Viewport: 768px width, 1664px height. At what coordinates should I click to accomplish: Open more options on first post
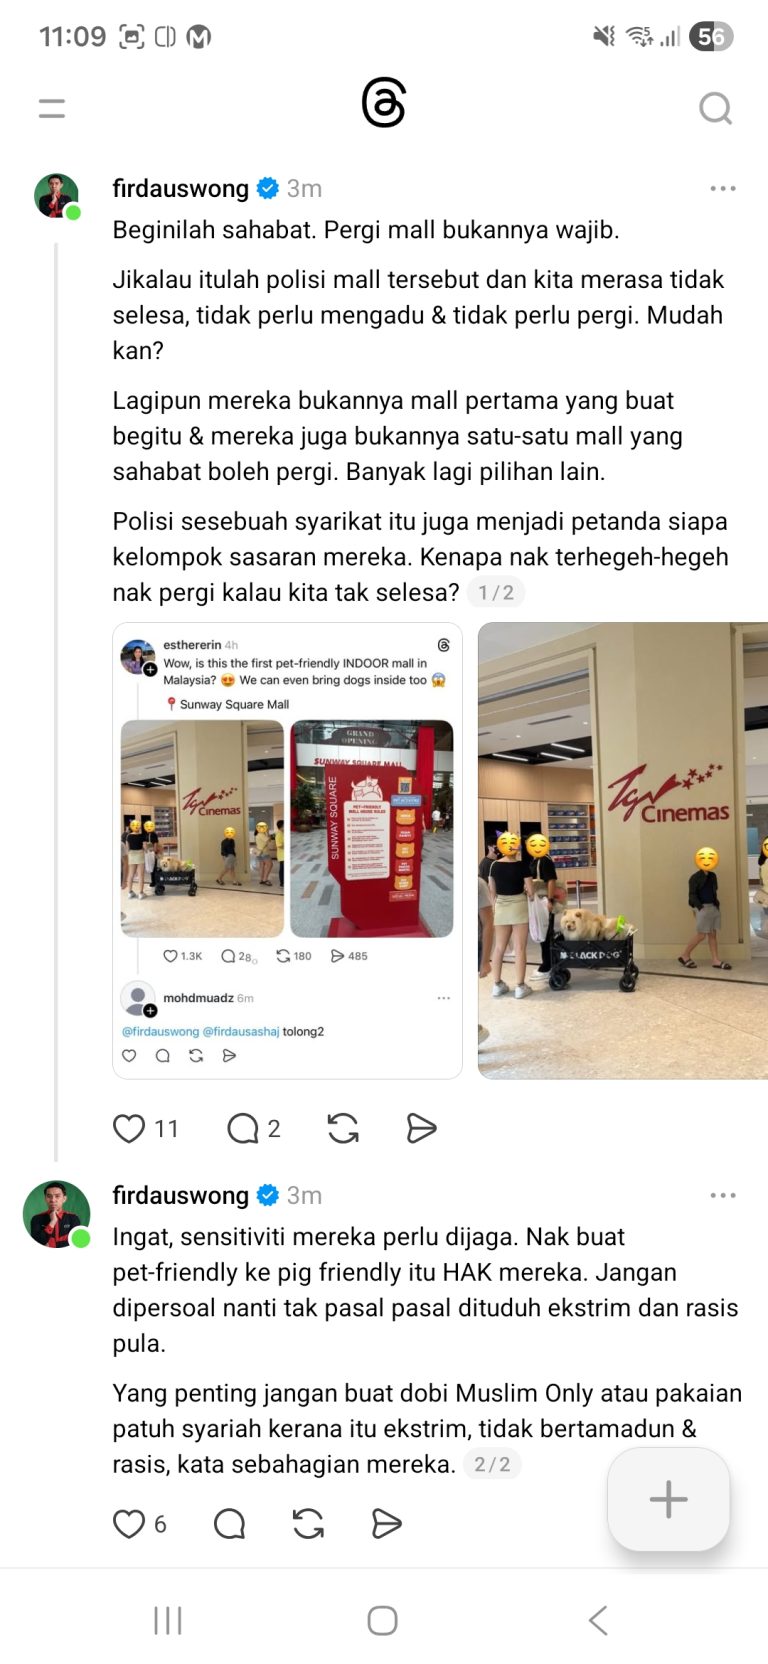[723, 188]
